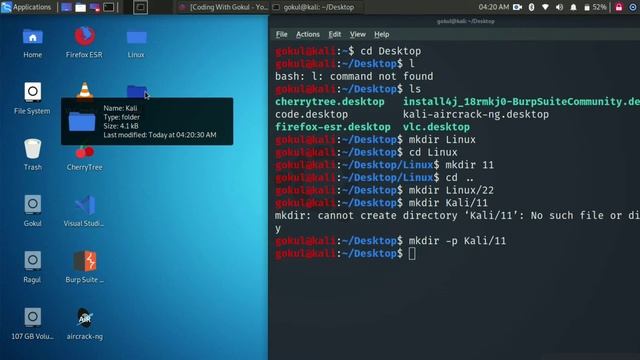Click the red lock screen icon
Image resolution: width=640 pixels, height=360 pixels.
click(619, 7)
